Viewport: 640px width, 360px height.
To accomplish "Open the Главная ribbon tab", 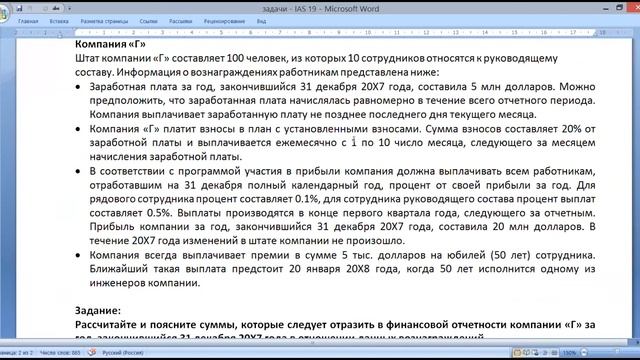I will [28, 21].
